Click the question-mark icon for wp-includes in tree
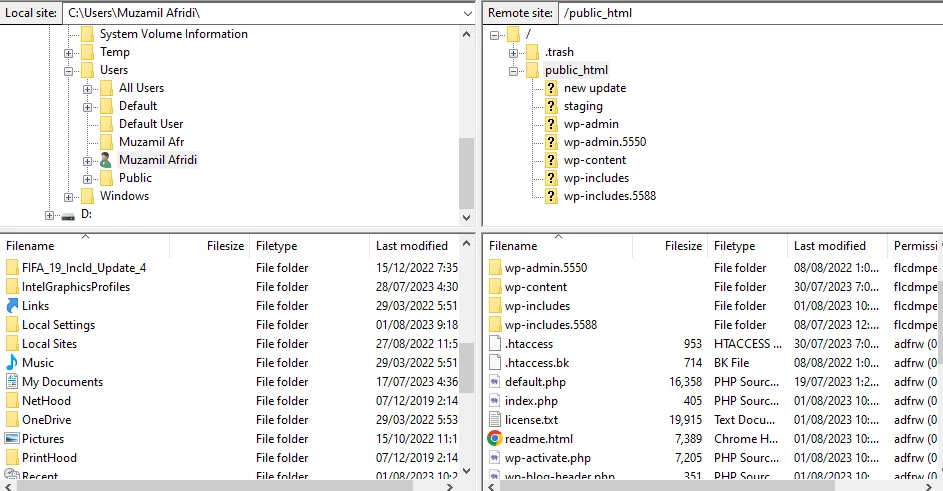The image size is (943, 491). point(551,178)
